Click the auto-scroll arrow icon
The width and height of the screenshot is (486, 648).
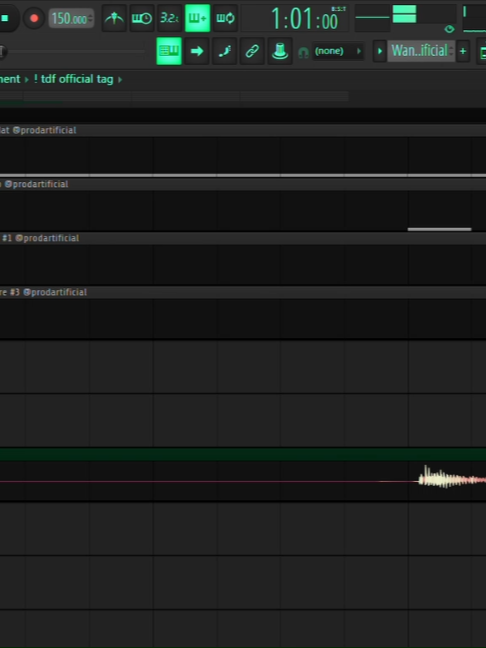pyautogui.click(x=197, y=51)
